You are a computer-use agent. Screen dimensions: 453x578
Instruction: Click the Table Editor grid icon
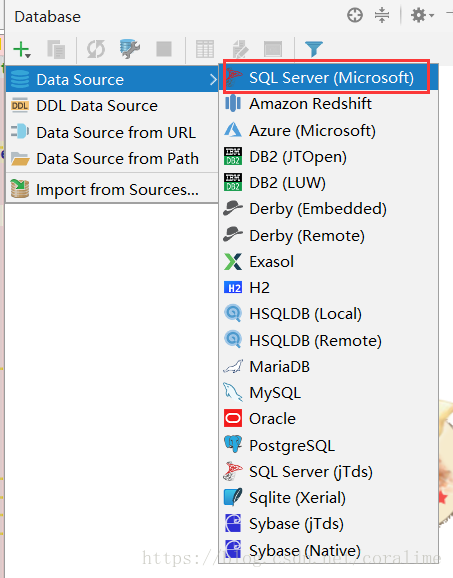point(205,49)
